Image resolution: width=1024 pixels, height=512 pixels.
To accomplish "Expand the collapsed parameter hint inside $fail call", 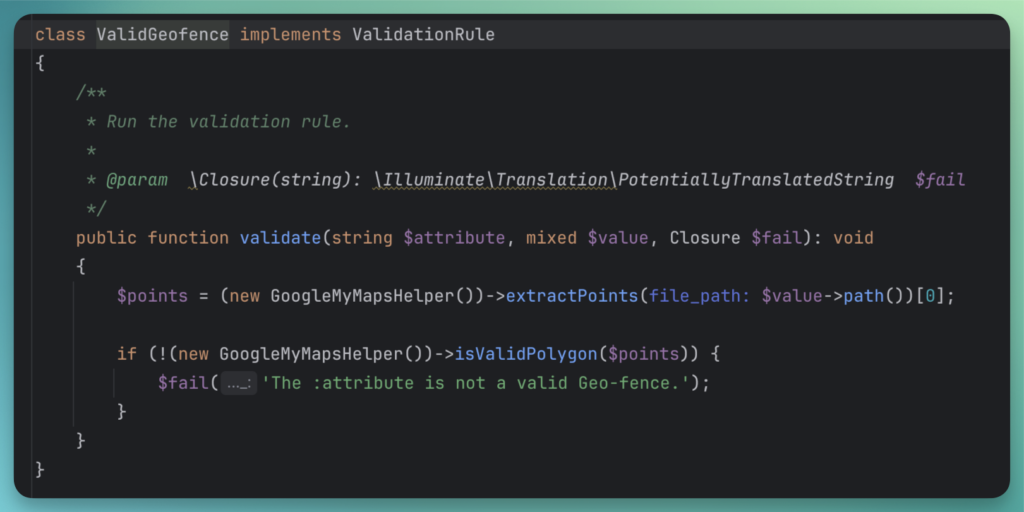I will point(238,383).
